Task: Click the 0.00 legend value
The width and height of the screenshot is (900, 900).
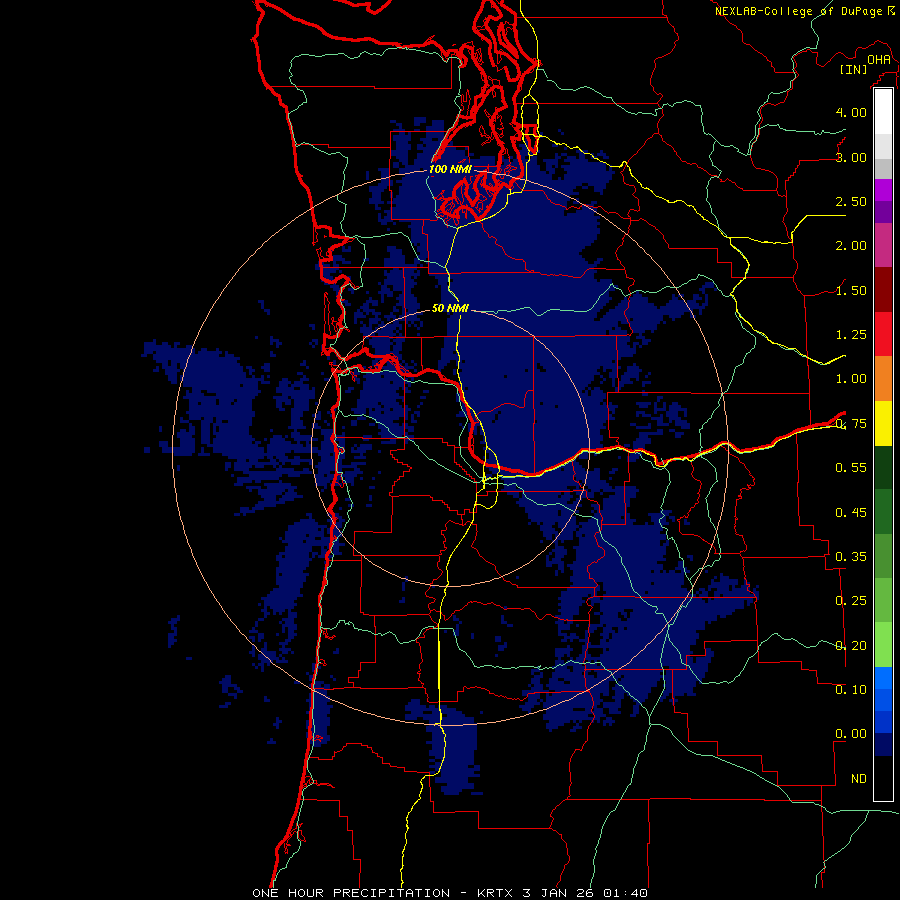Action: coord(851,734)
